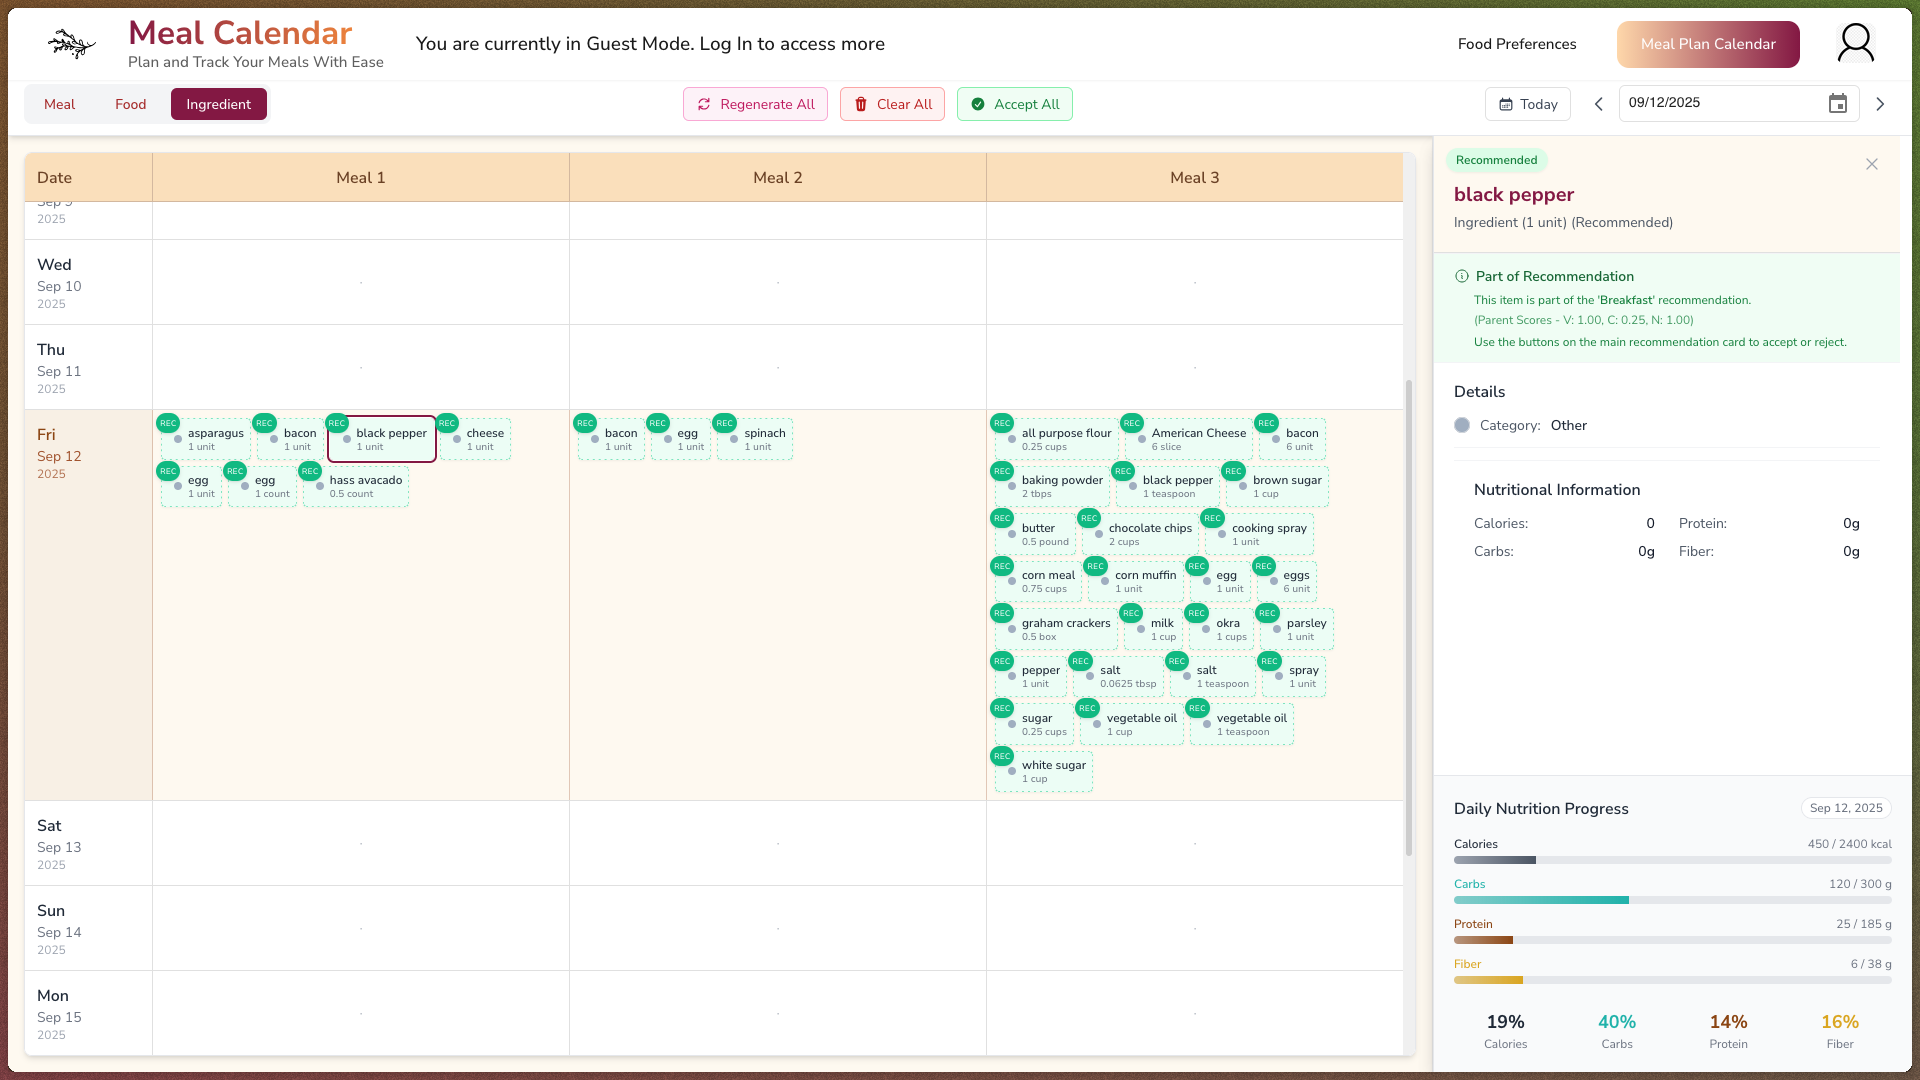
Task: Click Accept All button
Action: pyautogui.click(x=1014, y=104)
